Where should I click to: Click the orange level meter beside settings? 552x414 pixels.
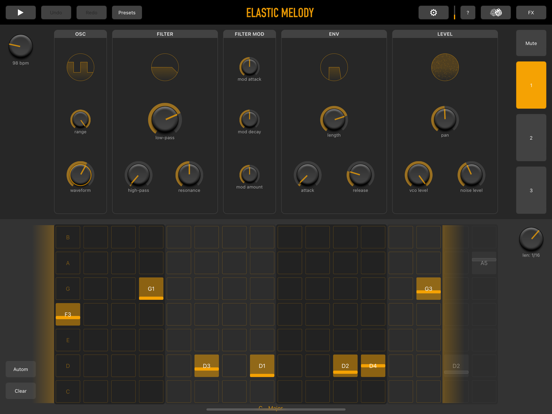454,13
